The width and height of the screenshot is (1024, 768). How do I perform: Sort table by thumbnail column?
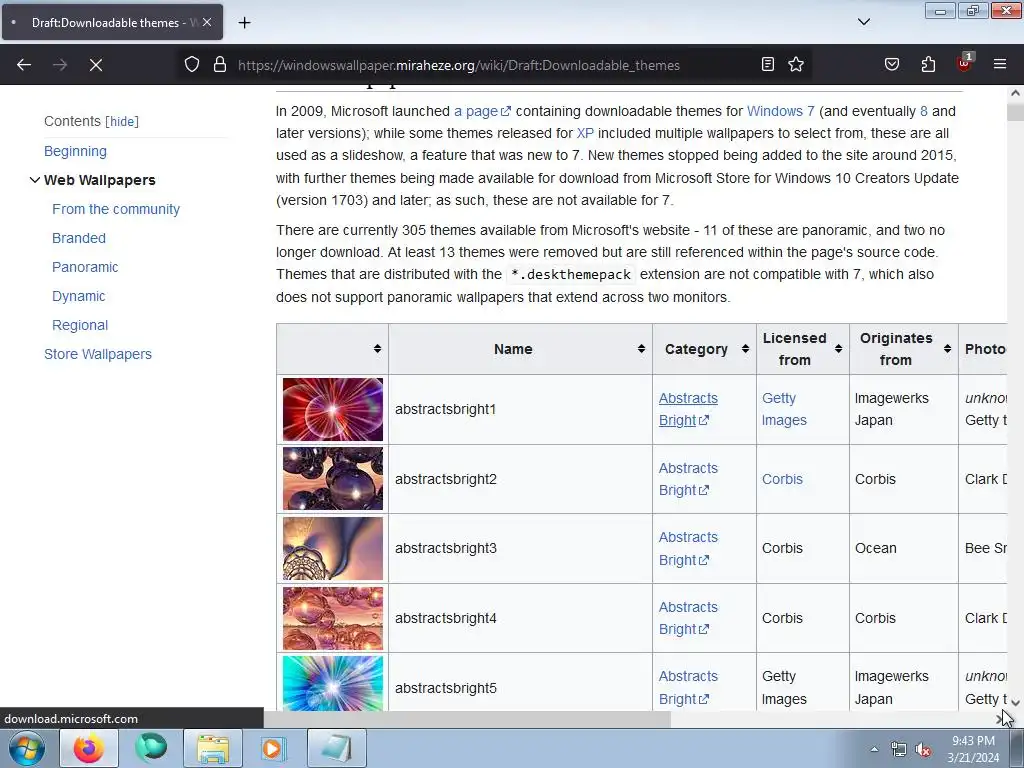click(377, 349)
